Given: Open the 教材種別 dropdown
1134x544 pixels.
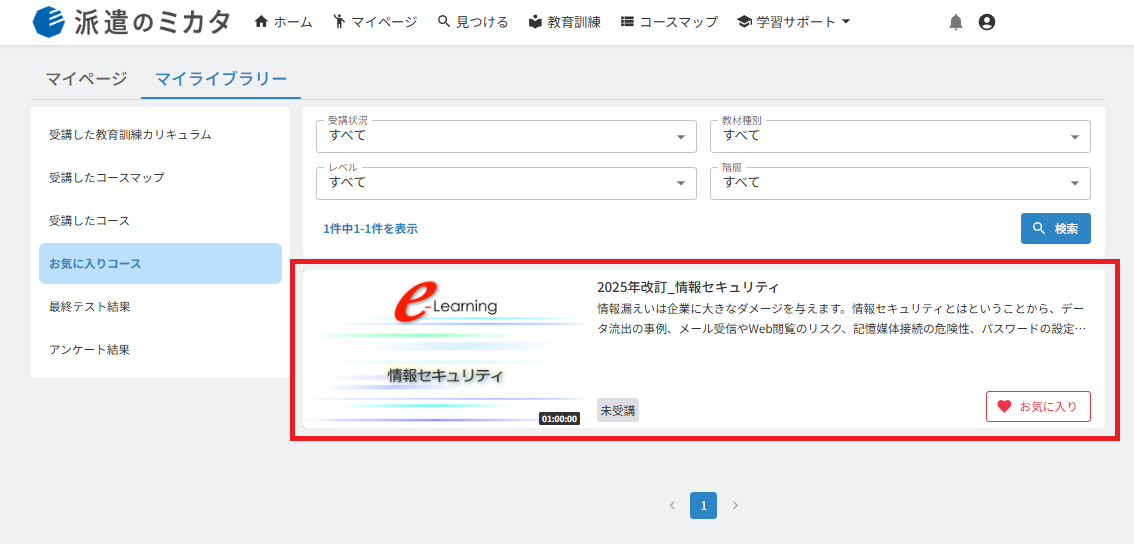Looking at the screenshot, I should 900,136.
